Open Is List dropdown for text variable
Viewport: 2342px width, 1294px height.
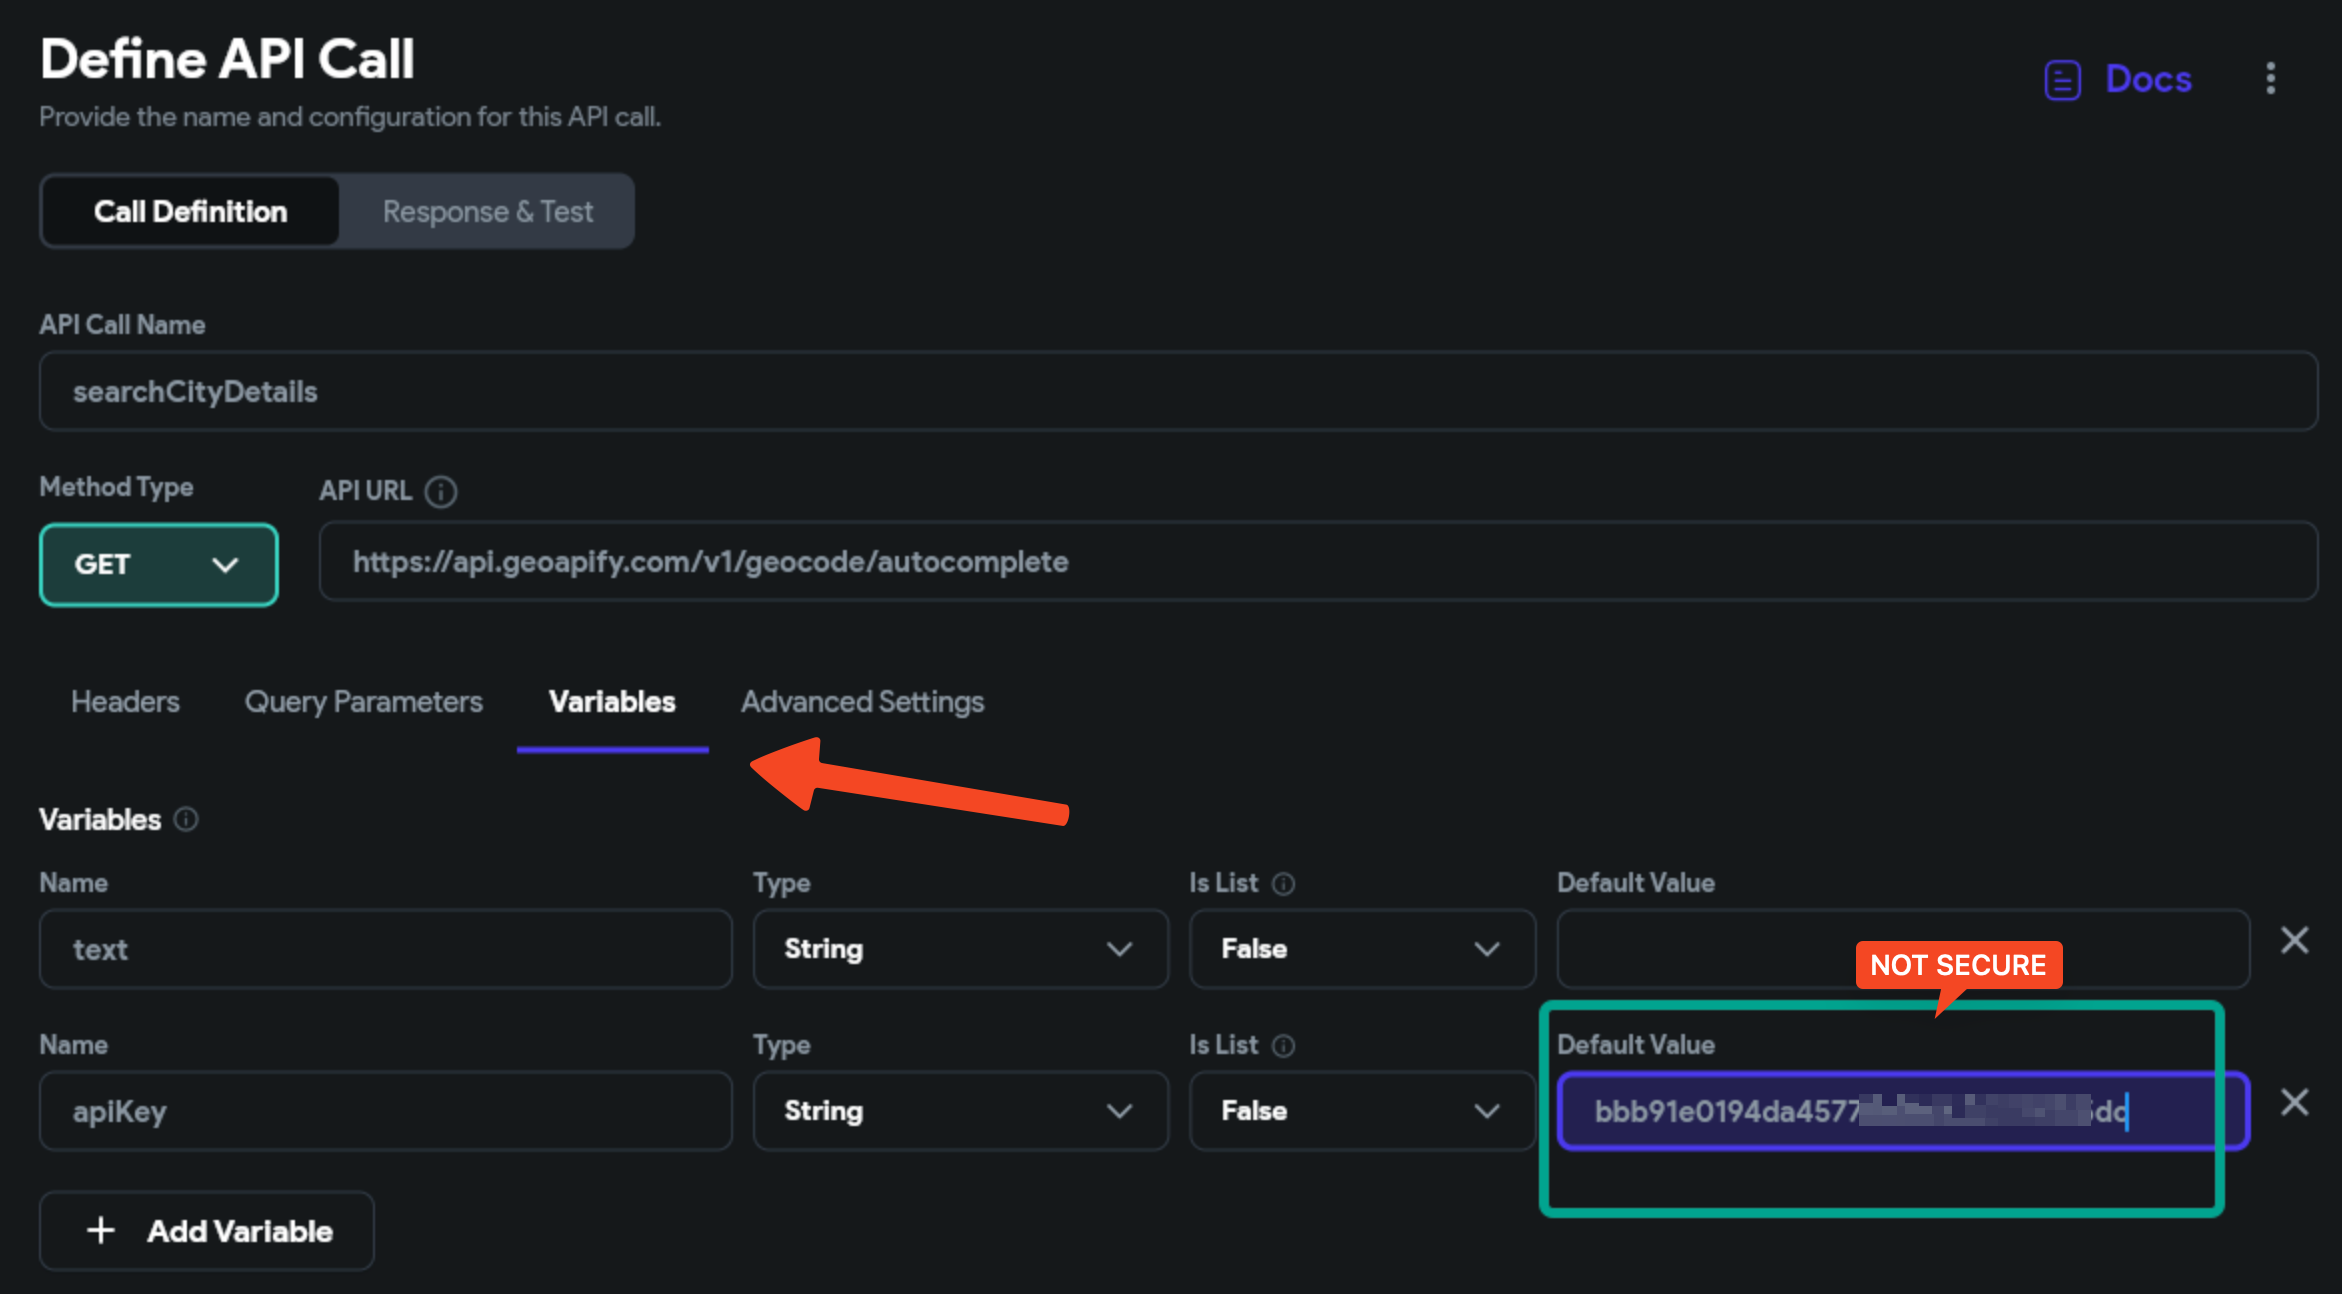[x=1362, y=949]
